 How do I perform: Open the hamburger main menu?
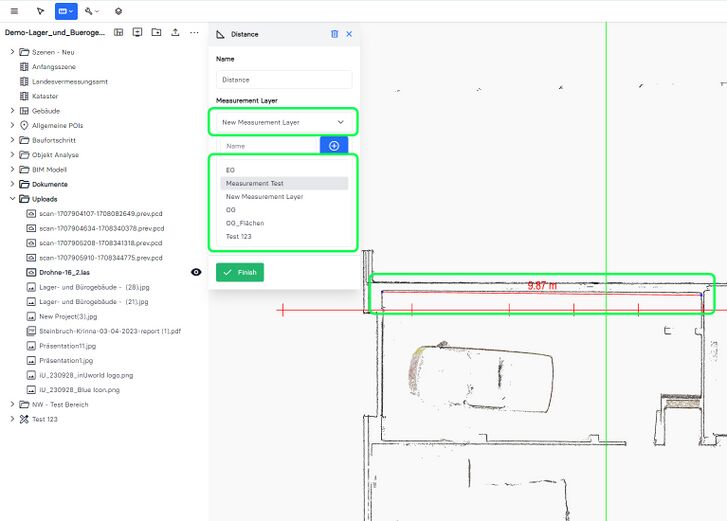[13, 11]
